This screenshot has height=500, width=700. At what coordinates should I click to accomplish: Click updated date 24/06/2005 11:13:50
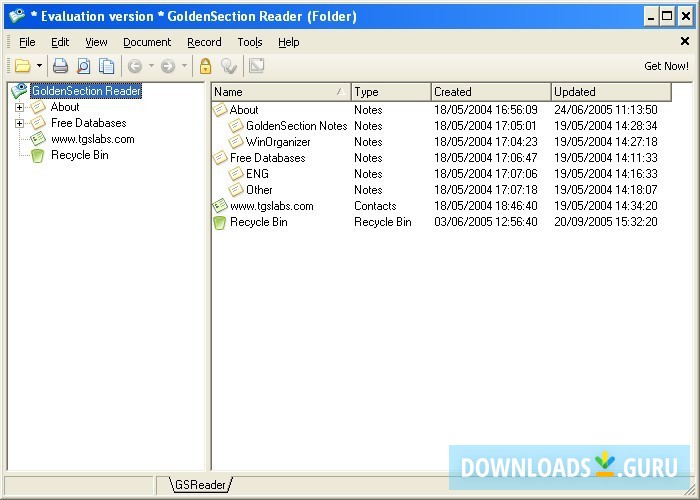(606, 110)
